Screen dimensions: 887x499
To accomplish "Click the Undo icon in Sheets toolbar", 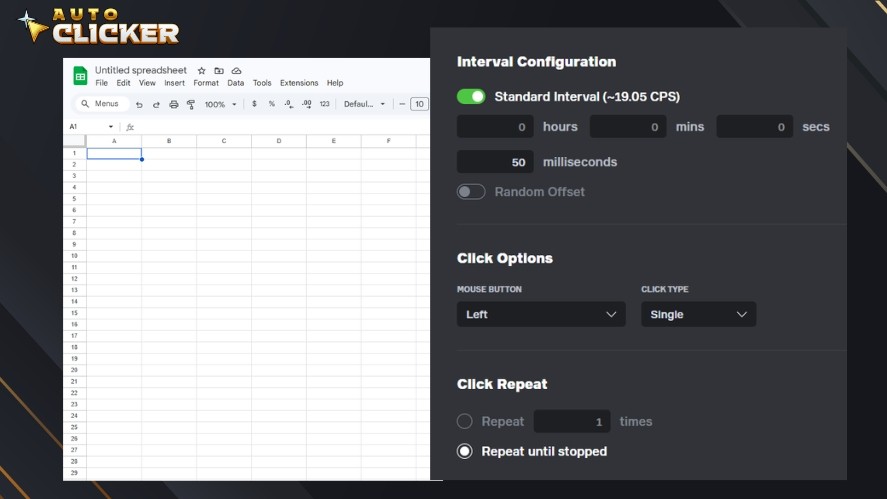I will 139,104.
